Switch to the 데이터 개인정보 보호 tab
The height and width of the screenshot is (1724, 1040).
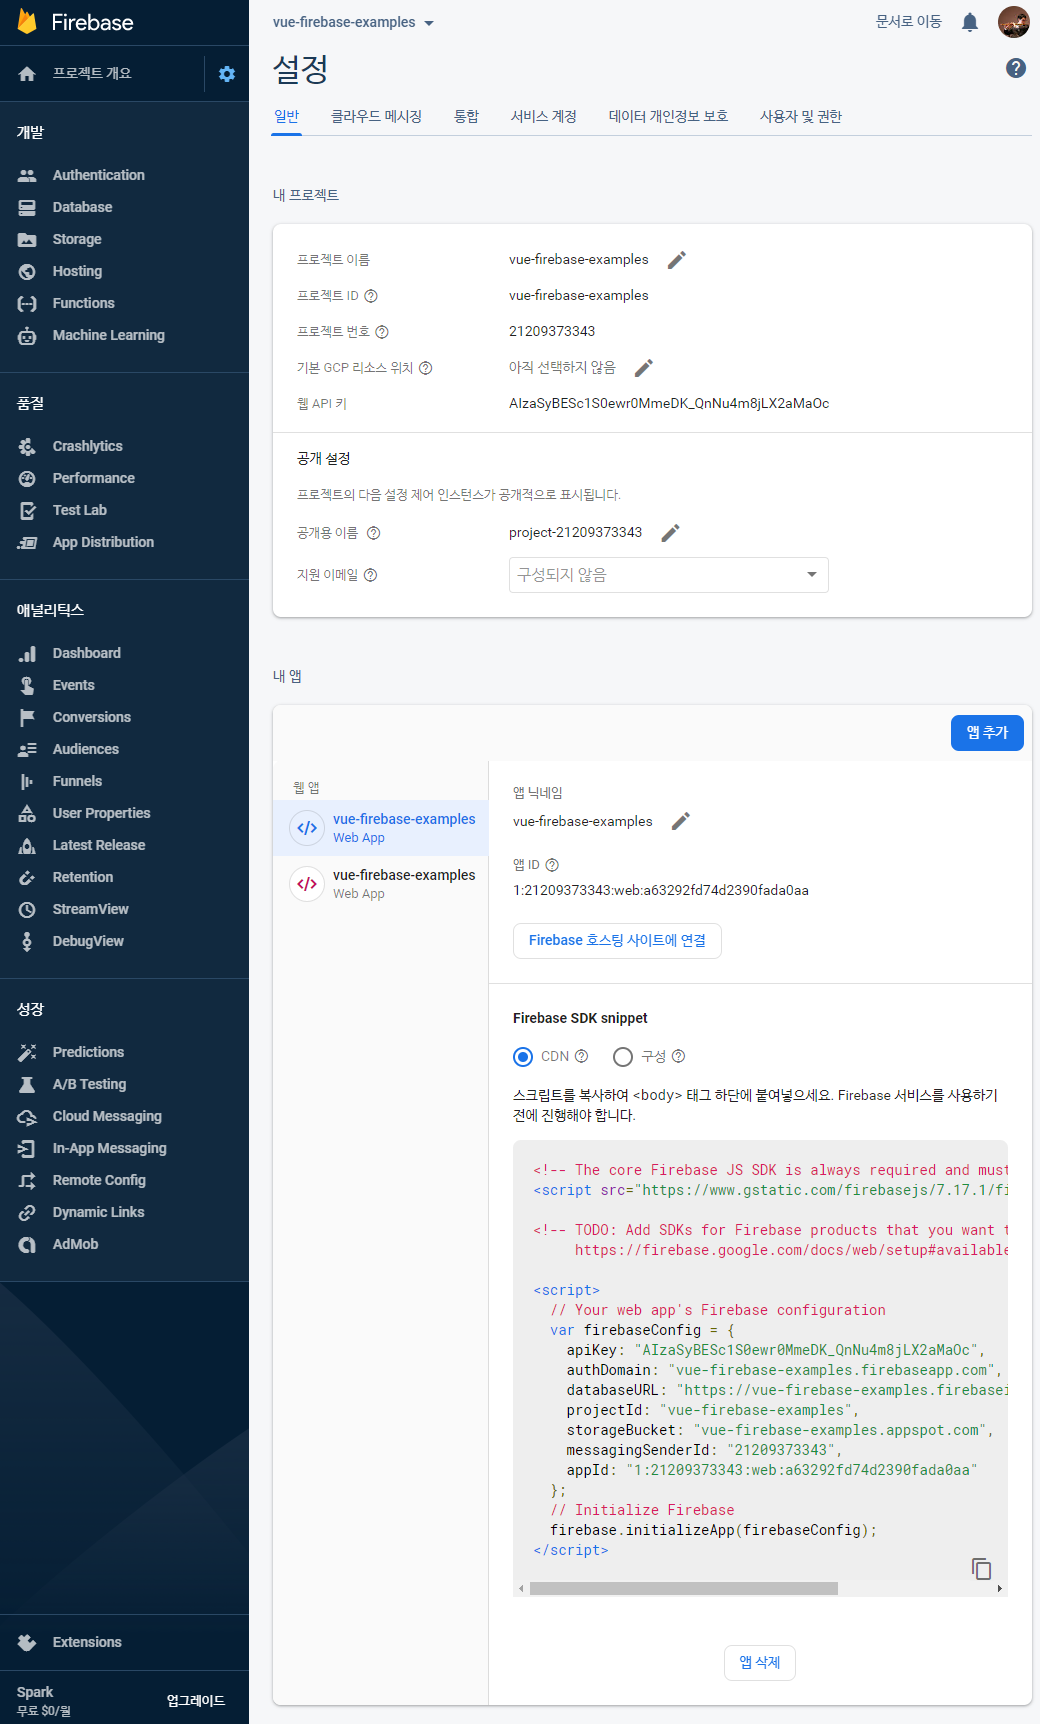point(668,116)
